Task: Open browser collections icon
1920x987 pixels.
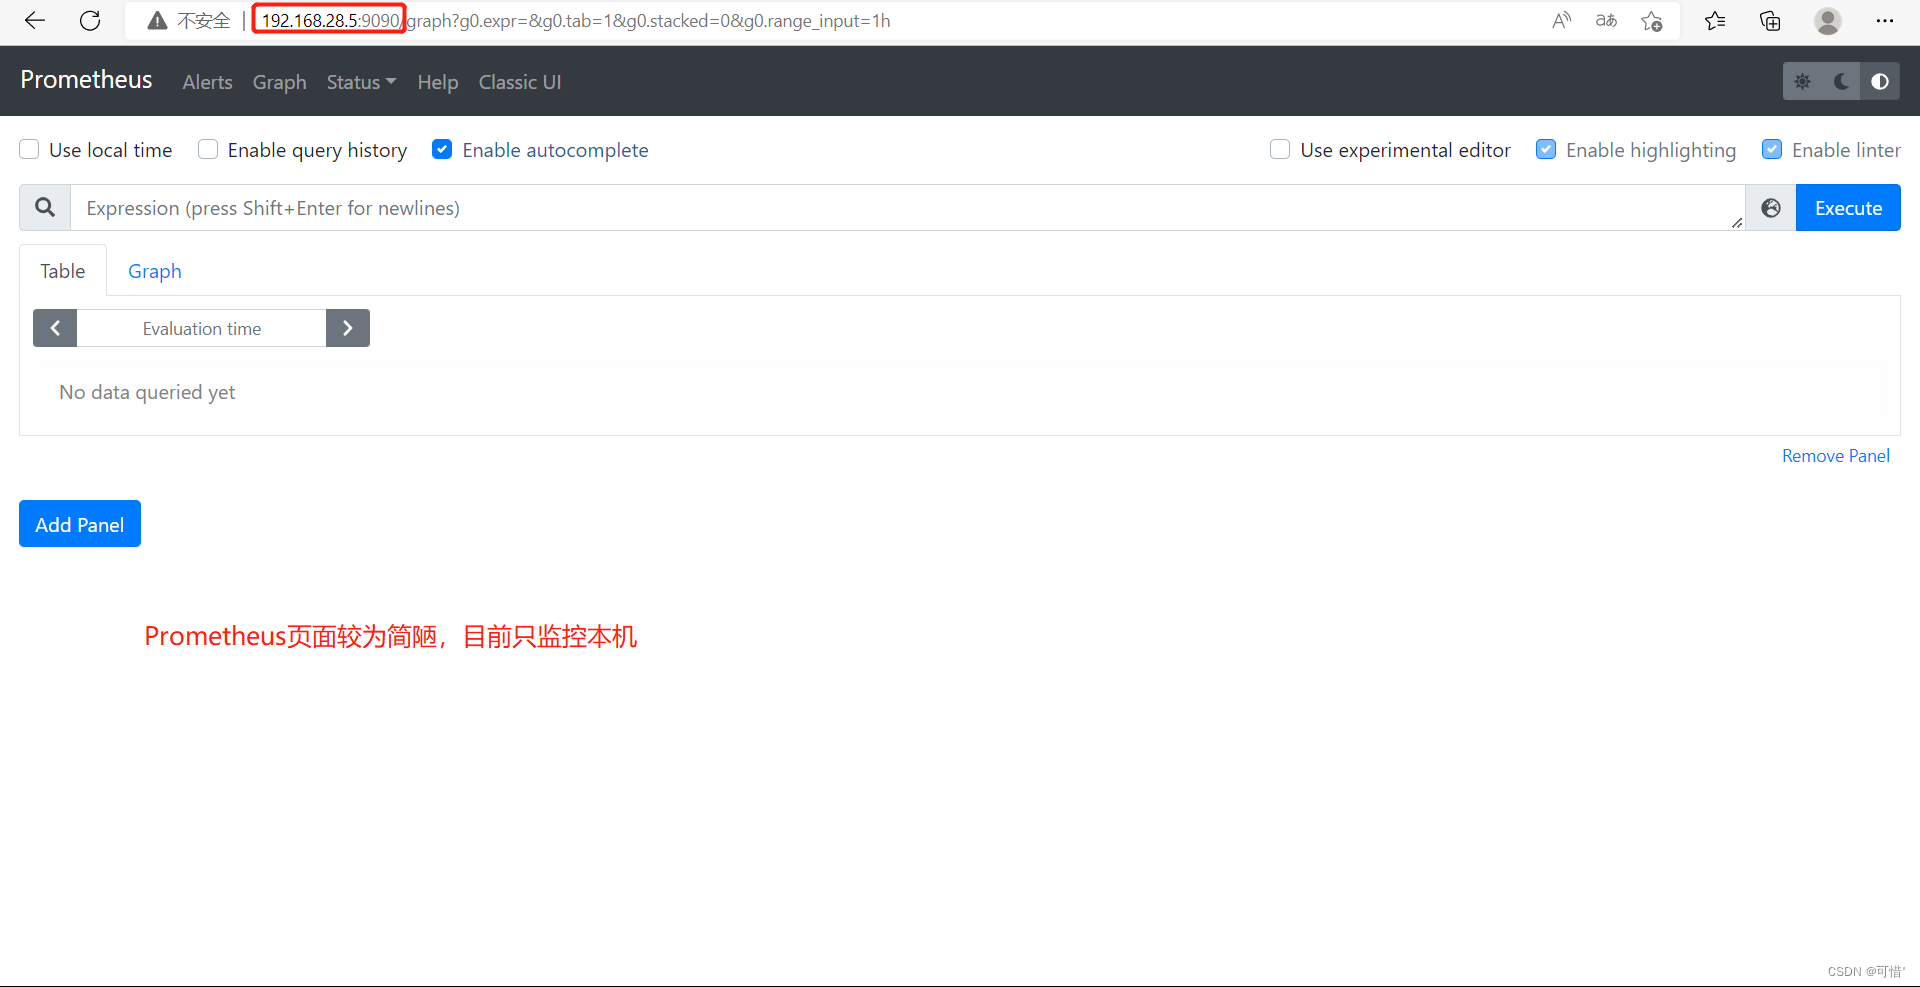Action: (x=1770, y=21)
